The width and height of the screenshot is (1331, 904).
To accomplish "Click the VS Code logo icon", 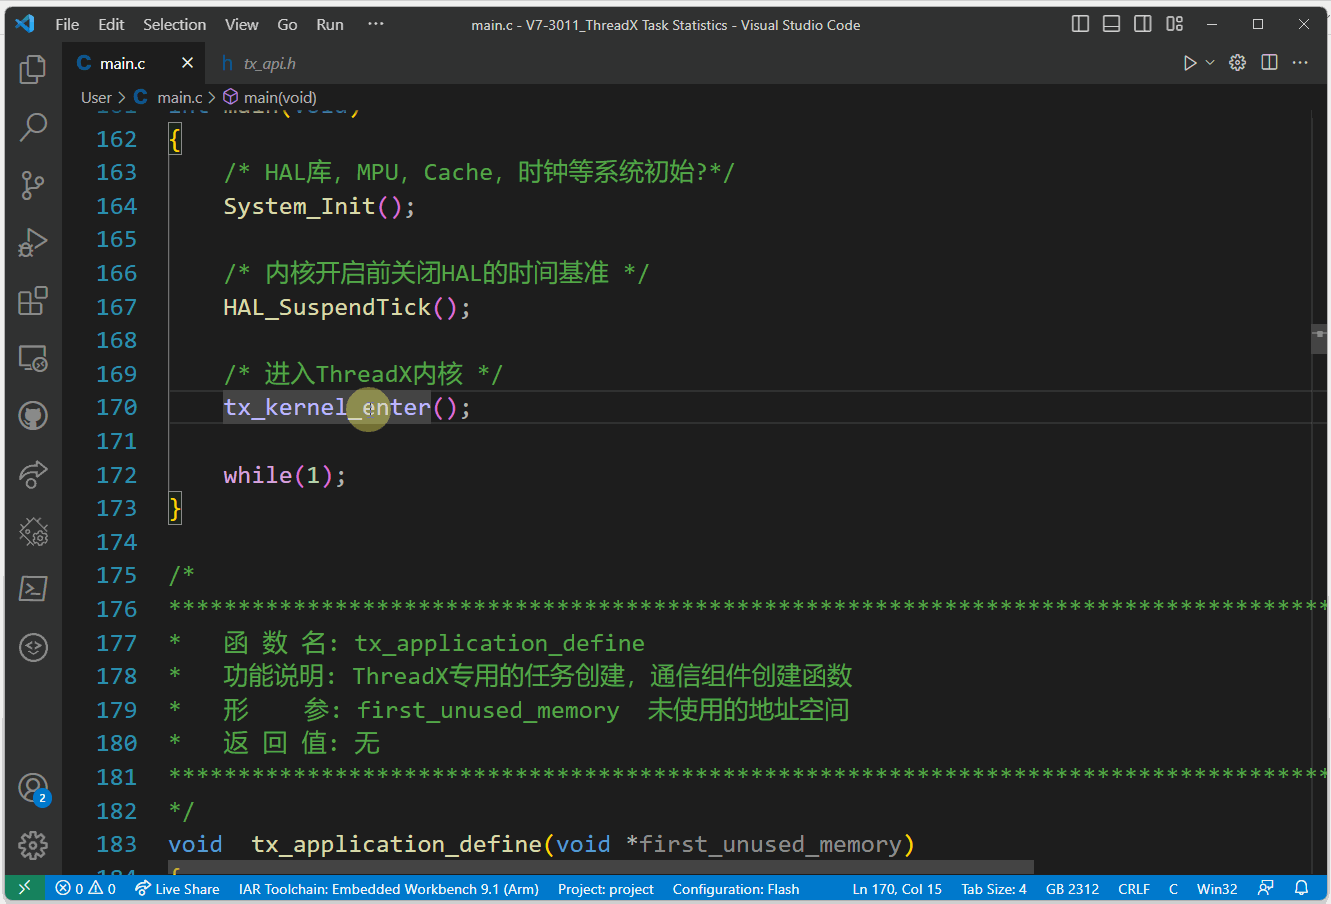I will [25, 24].
